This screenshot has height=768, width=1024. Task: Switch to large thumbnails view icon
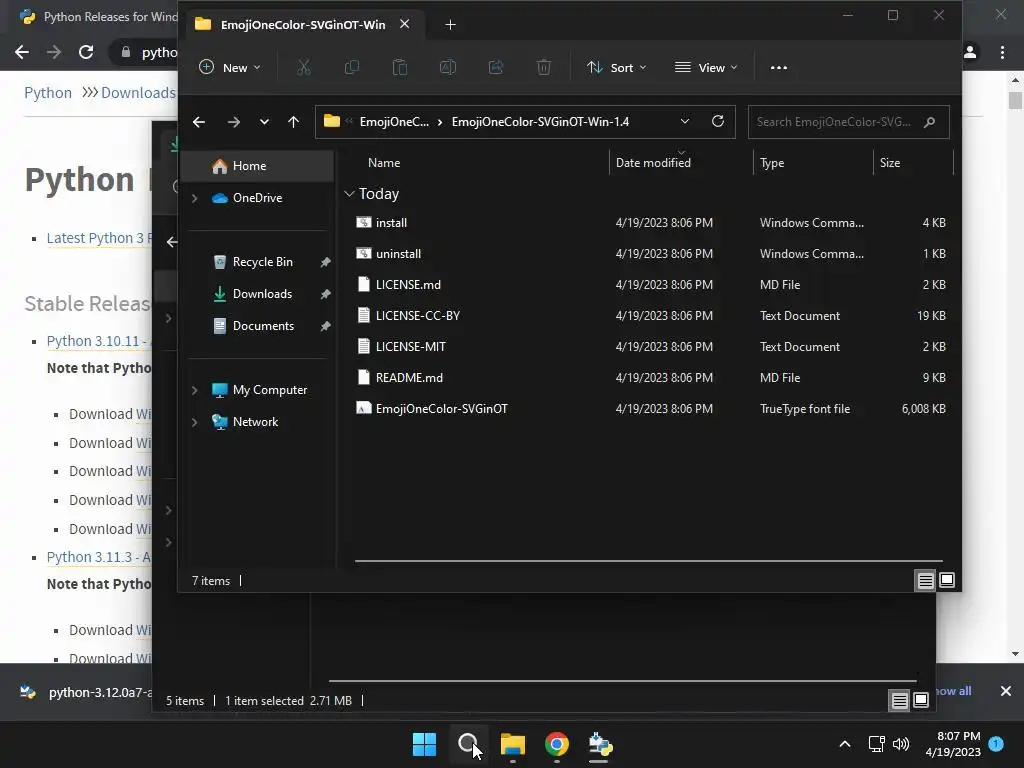pos(947,580)
